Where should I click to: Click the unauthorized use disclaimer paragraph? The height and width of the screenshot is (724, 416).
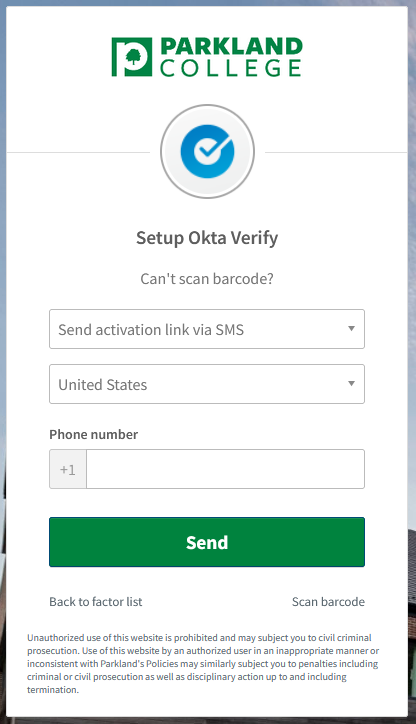click(203, 664)
